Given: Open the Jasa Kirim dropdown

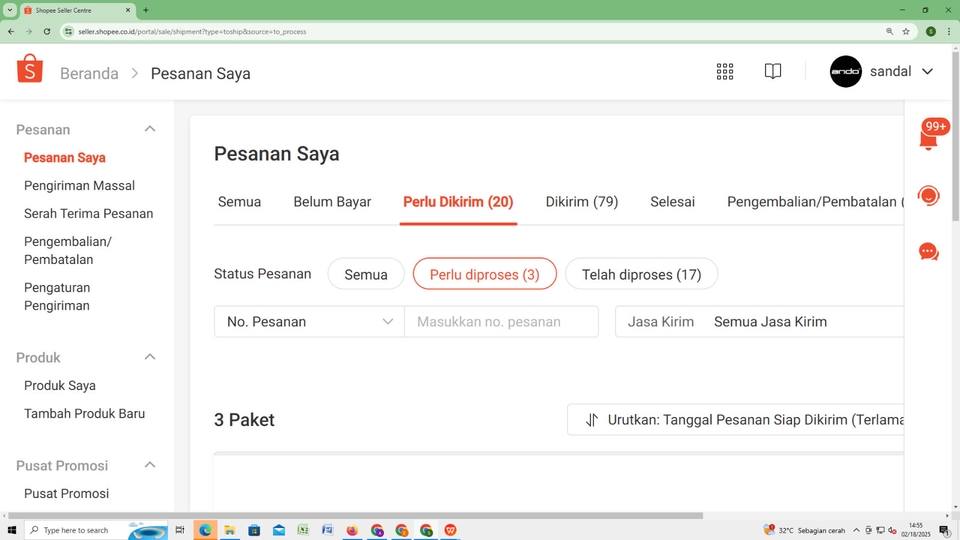Looking at the screenshot, I should click(x=760, y=322).
